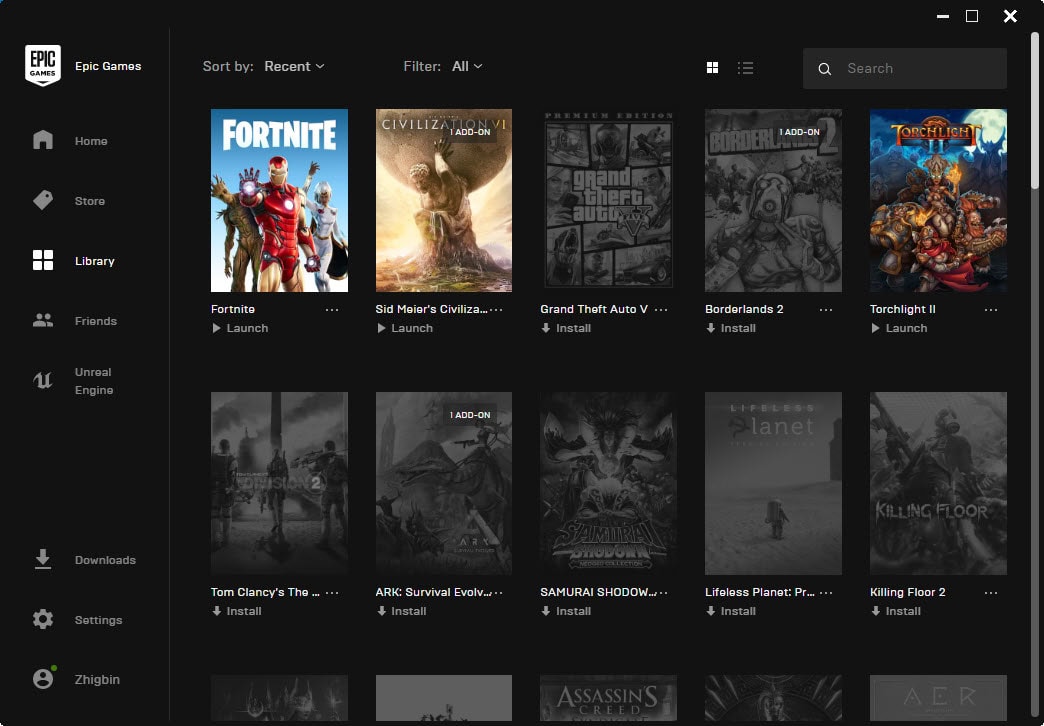Click the Settings label in the sidebar

click(99, 619)
